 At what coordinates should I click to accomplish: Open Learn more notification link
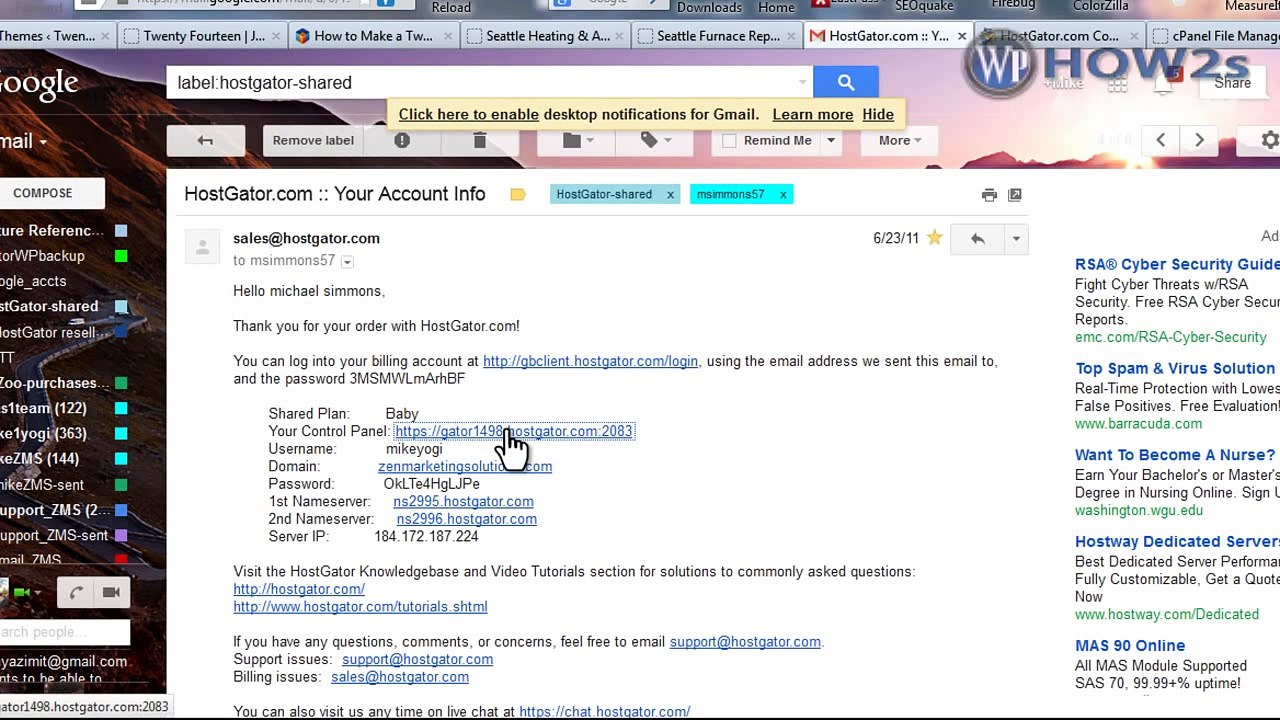tap(813, 114)
